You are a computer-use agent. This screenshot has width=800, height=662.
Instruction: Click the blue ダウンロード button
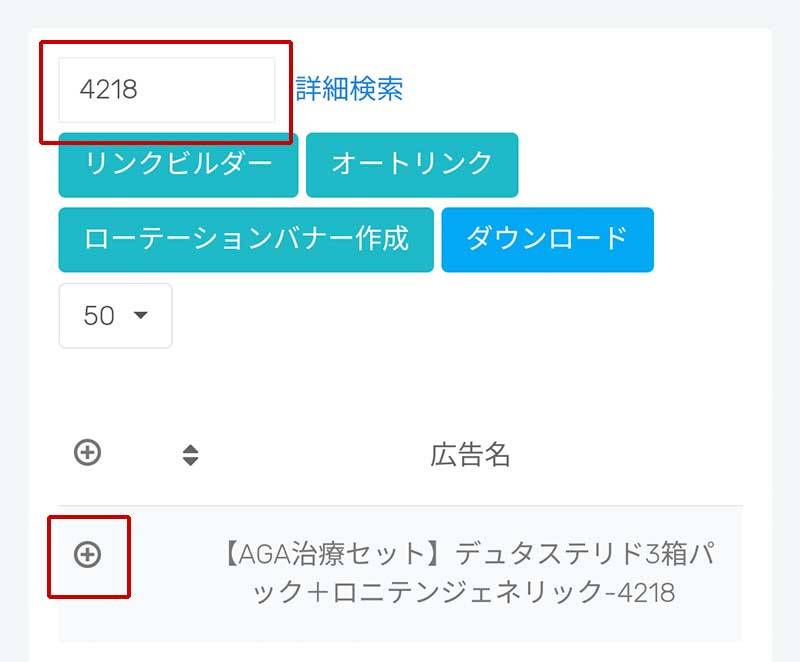tap(547, 240)
